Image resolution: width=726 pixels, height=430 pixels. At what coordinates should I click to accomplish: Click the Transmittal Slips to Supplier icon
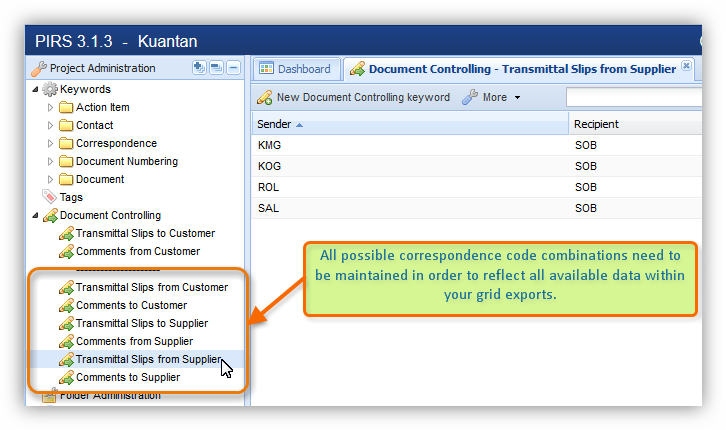click(66, 324)
